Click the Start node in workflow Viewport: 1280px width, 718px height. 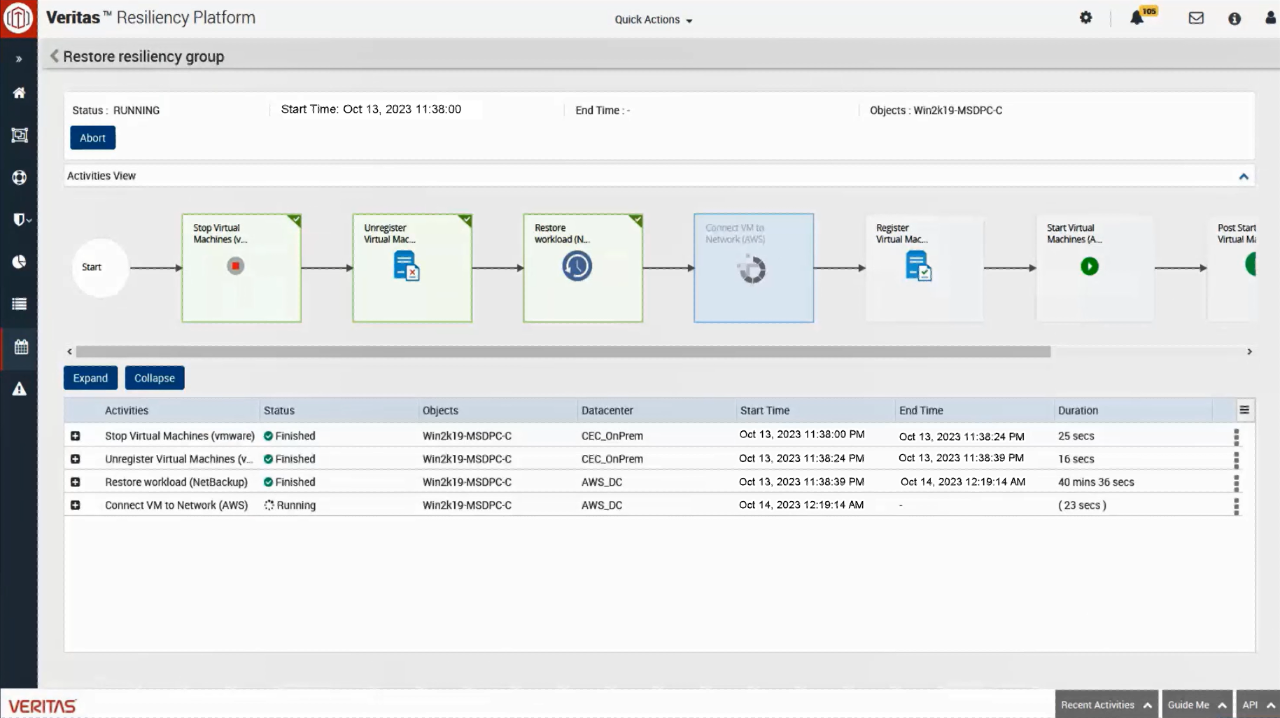[x=99, y=267]
